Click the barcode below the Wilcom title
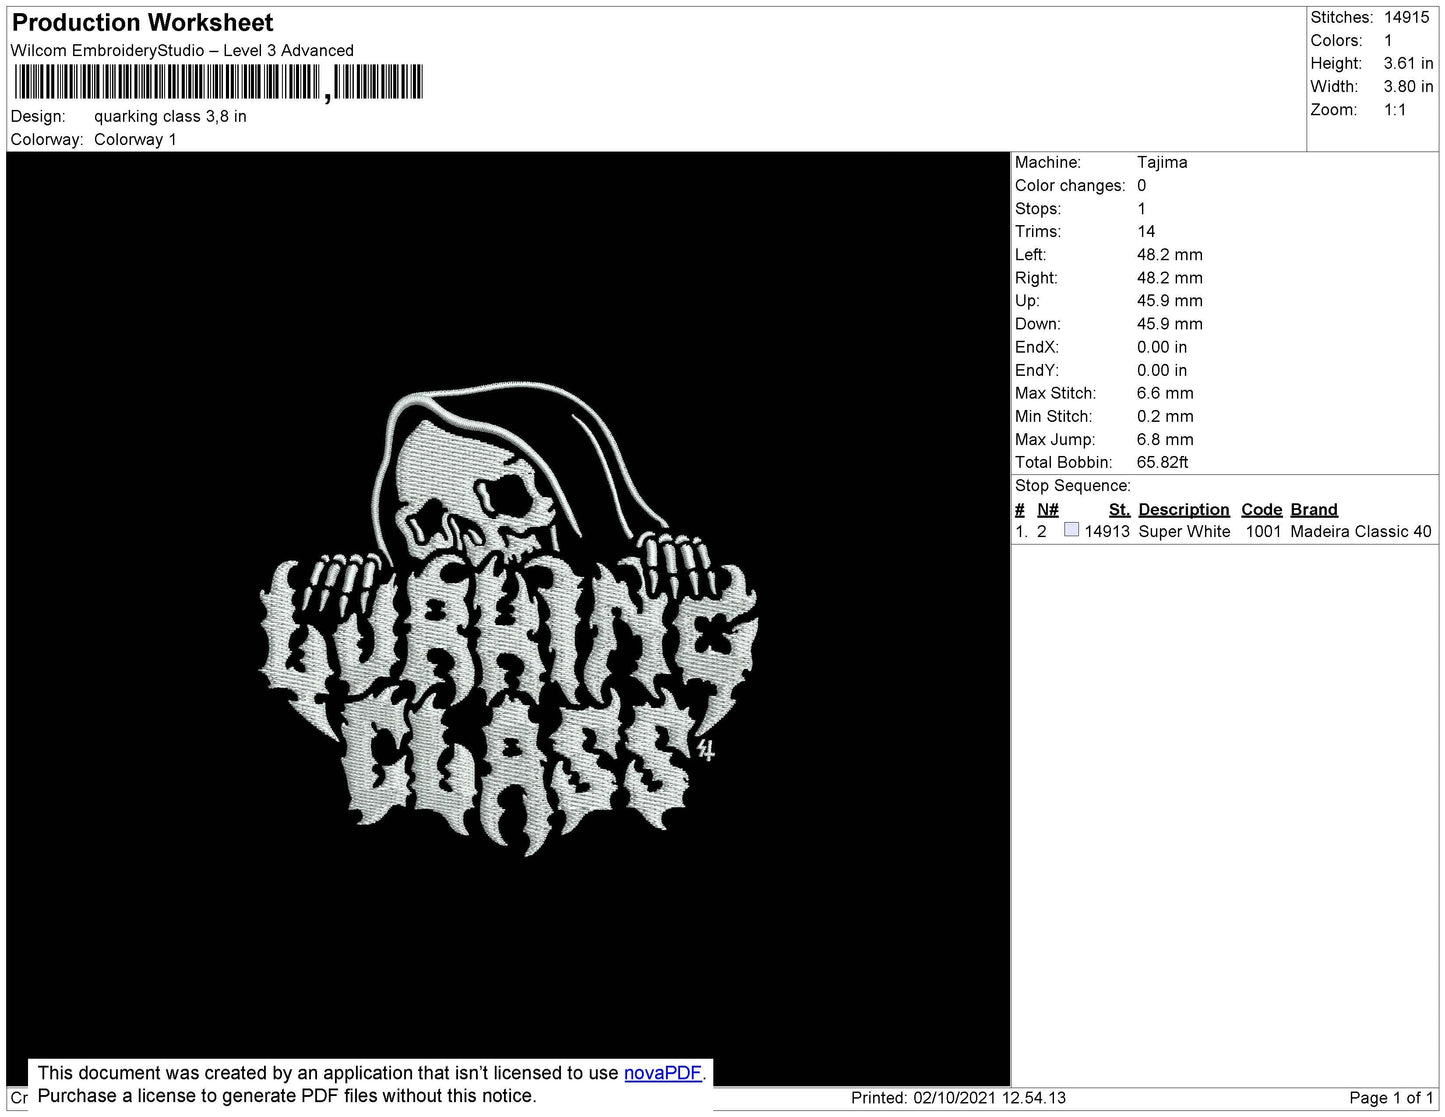The width and height of the screenshot is (1445, 1117). click(219, 82)
